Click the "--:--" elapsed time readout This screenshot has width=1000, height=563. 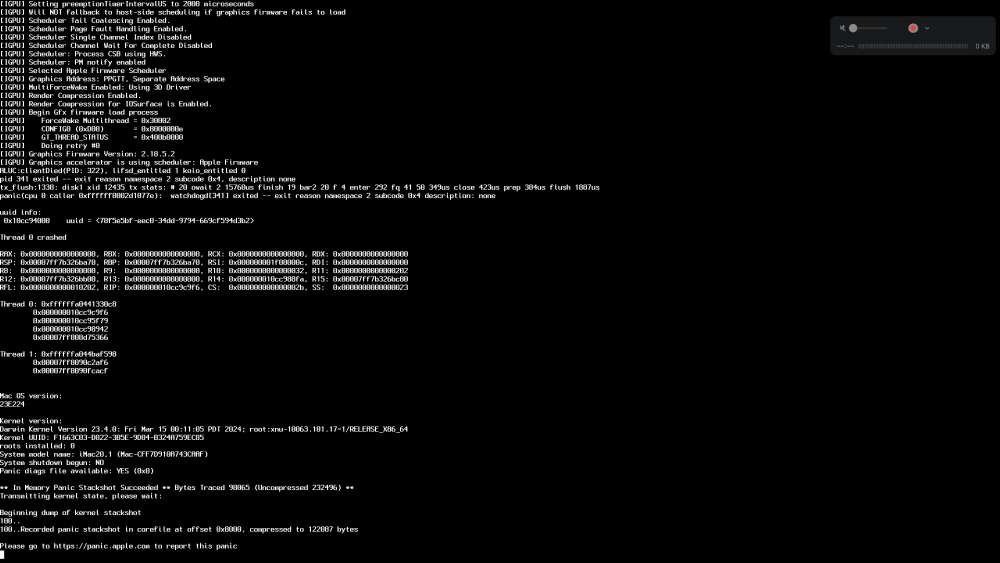point(845,46)
